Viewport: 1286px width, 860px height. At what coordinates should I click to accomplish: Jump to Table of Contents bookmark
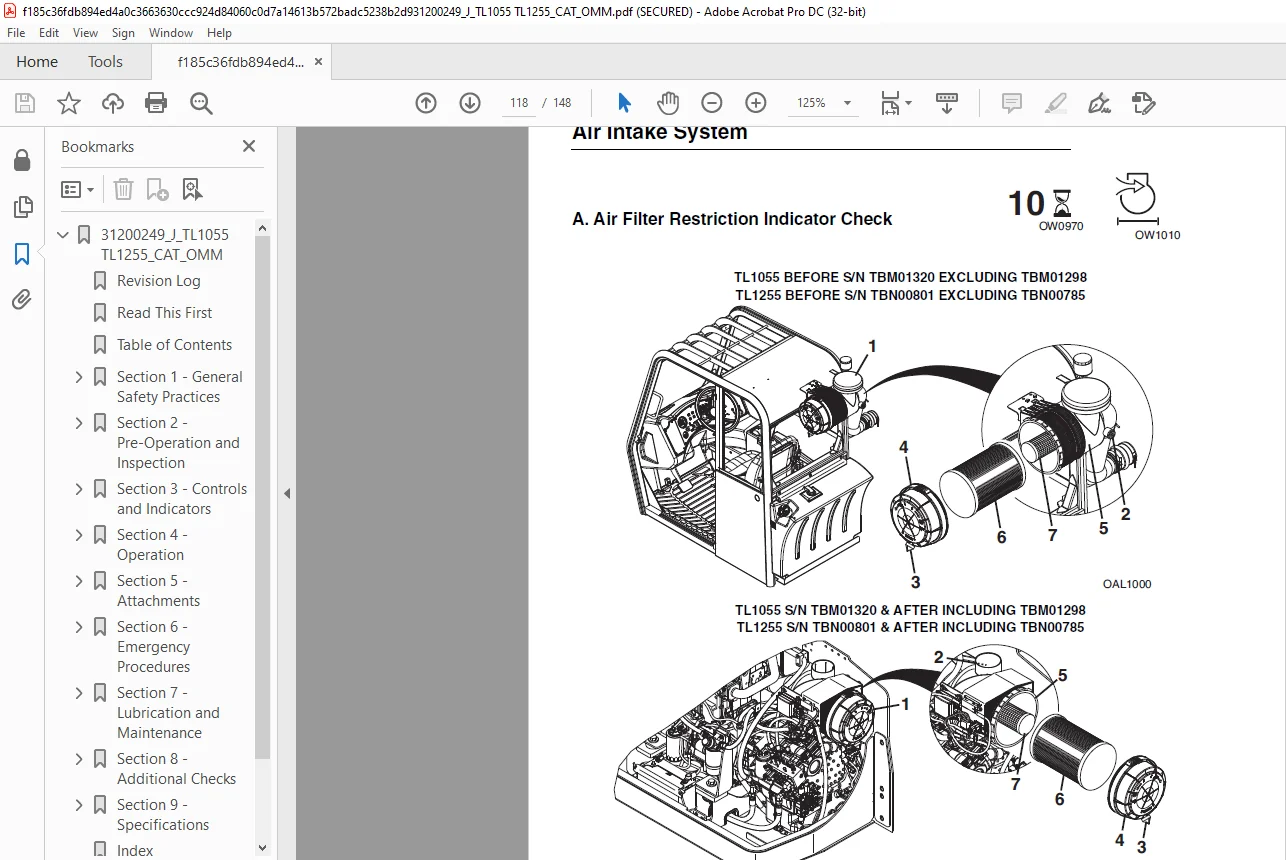(x=174, y=345)
